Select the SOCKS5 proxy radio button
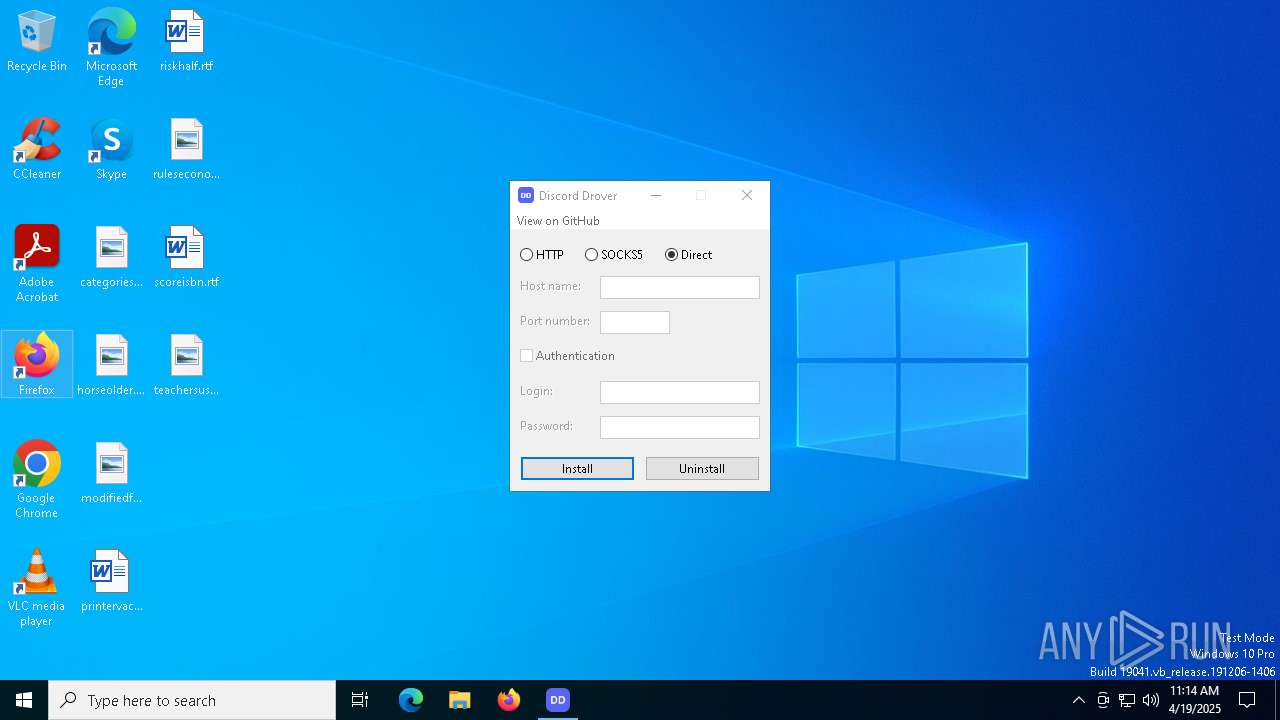The image size is (1280, 720). coord(614,255)
